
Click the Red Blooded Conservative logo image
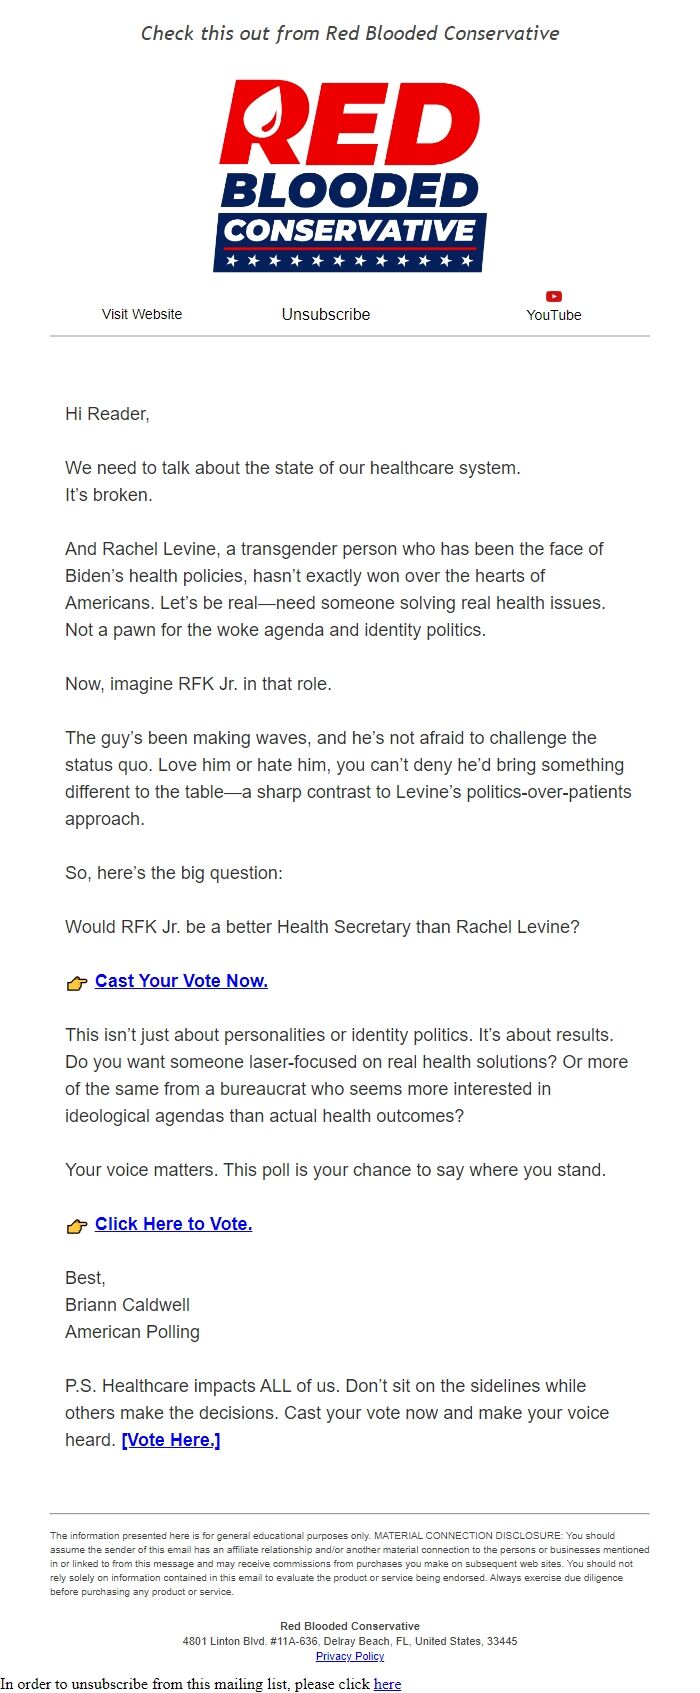tap(350, 176)
